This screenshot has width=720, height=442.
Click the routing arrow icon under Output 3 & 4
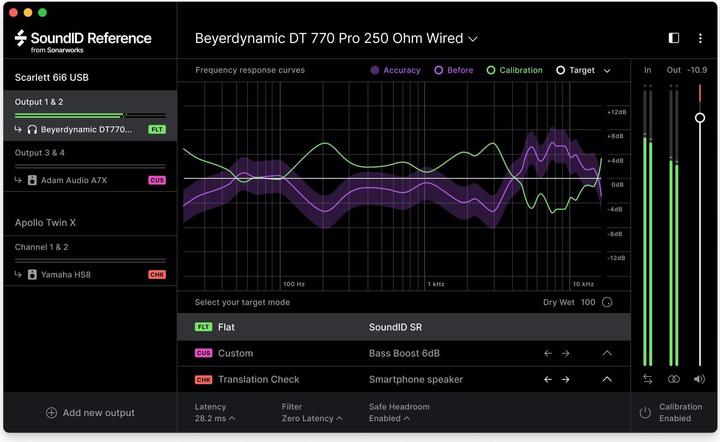18,180
